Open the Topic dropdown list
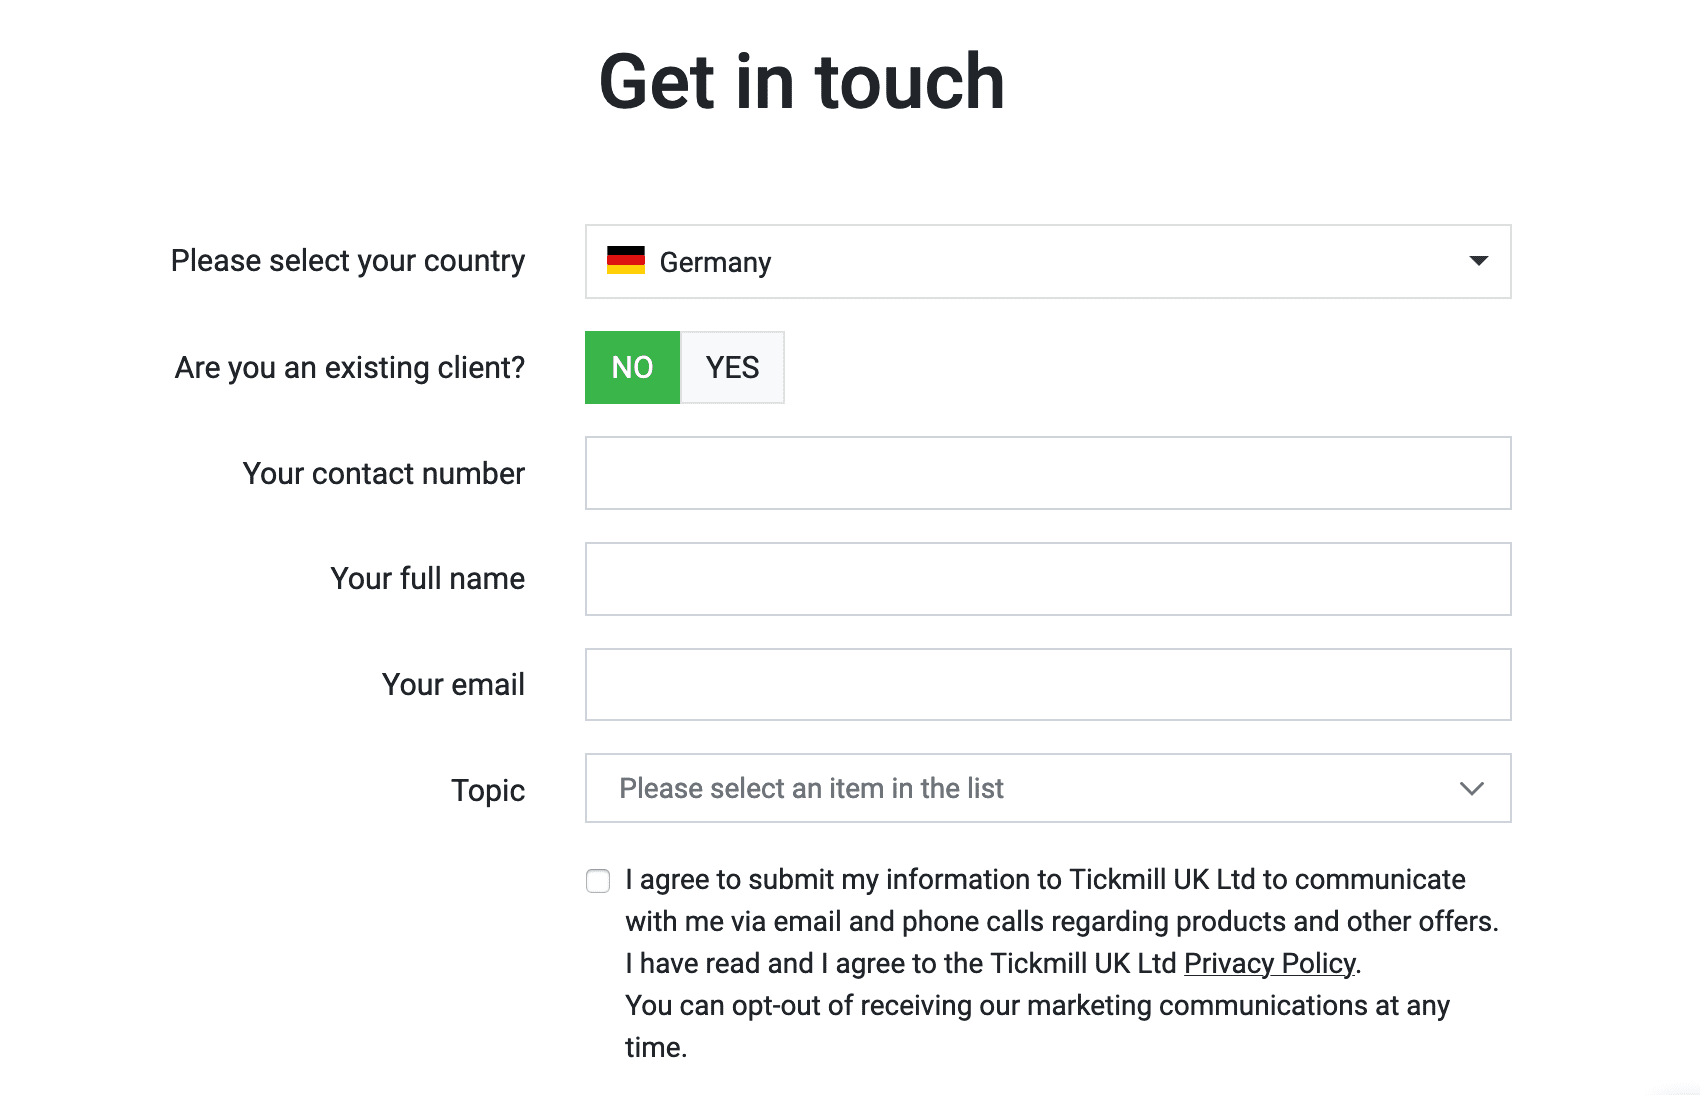Viewport: 1700px width, 1095px height. [x=1047, y=789]
